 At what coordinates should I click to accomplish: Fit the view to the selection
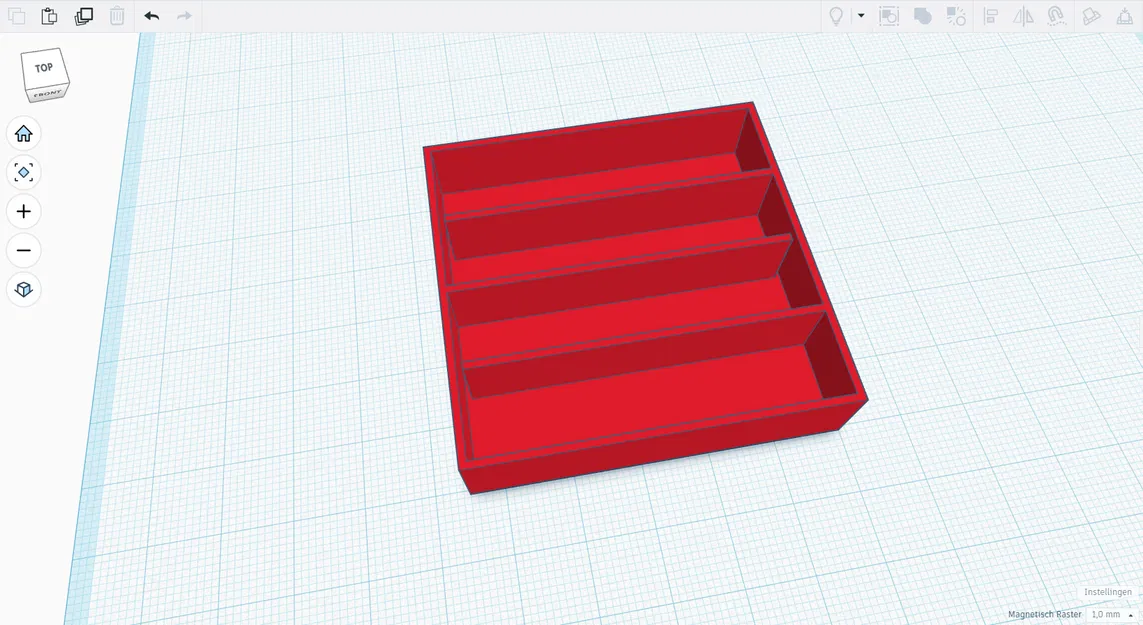point(23,172)
